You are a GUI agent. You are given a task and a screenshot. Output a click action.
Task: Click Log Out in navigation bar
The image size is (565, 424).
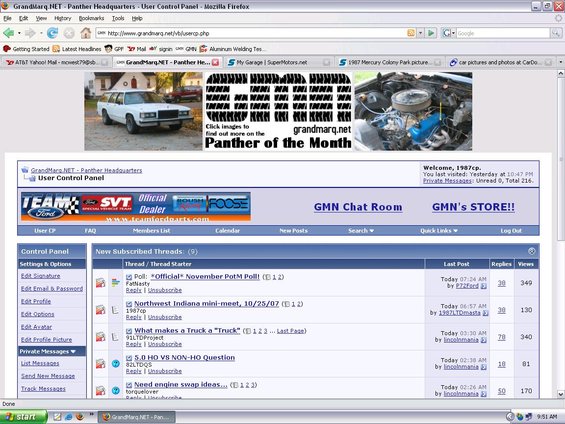(x=511, y=231)
